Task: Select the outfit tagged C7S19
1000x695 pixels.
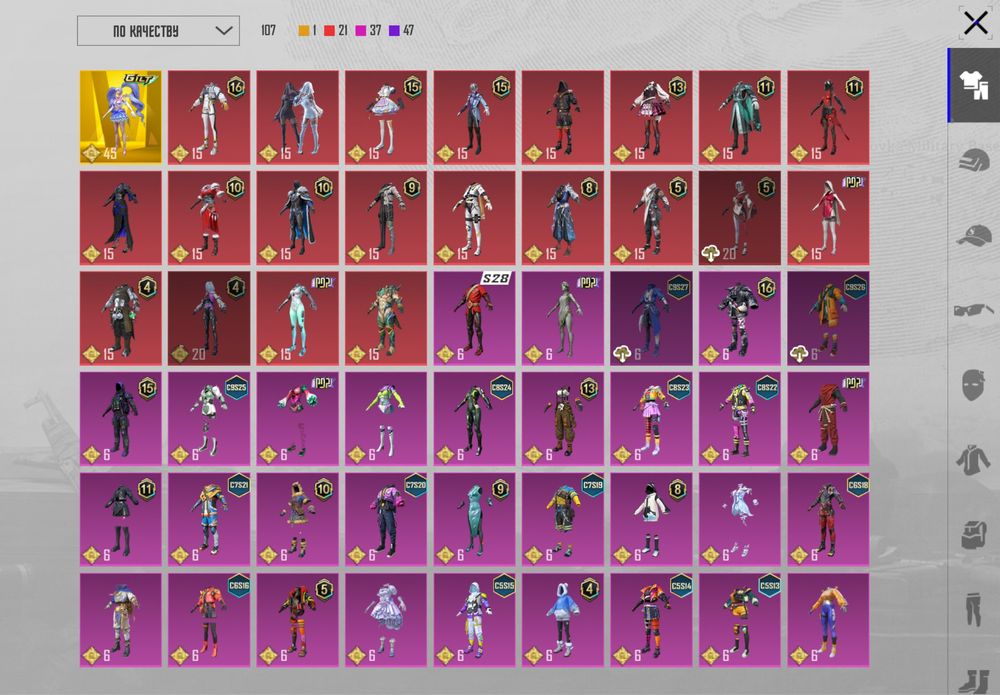Action: pyautogui.click(x=562, y=519)
